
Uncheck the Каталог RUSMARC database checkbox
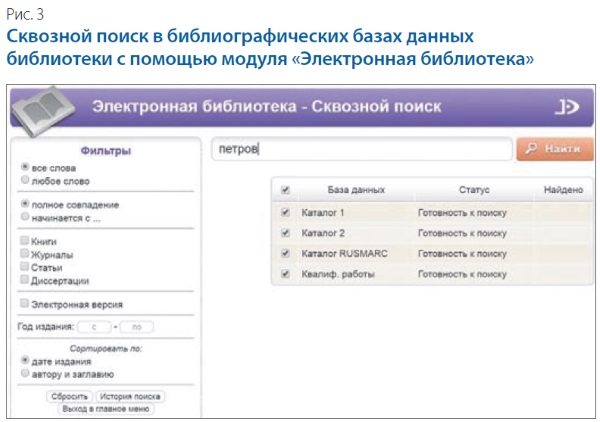[286, 253]
